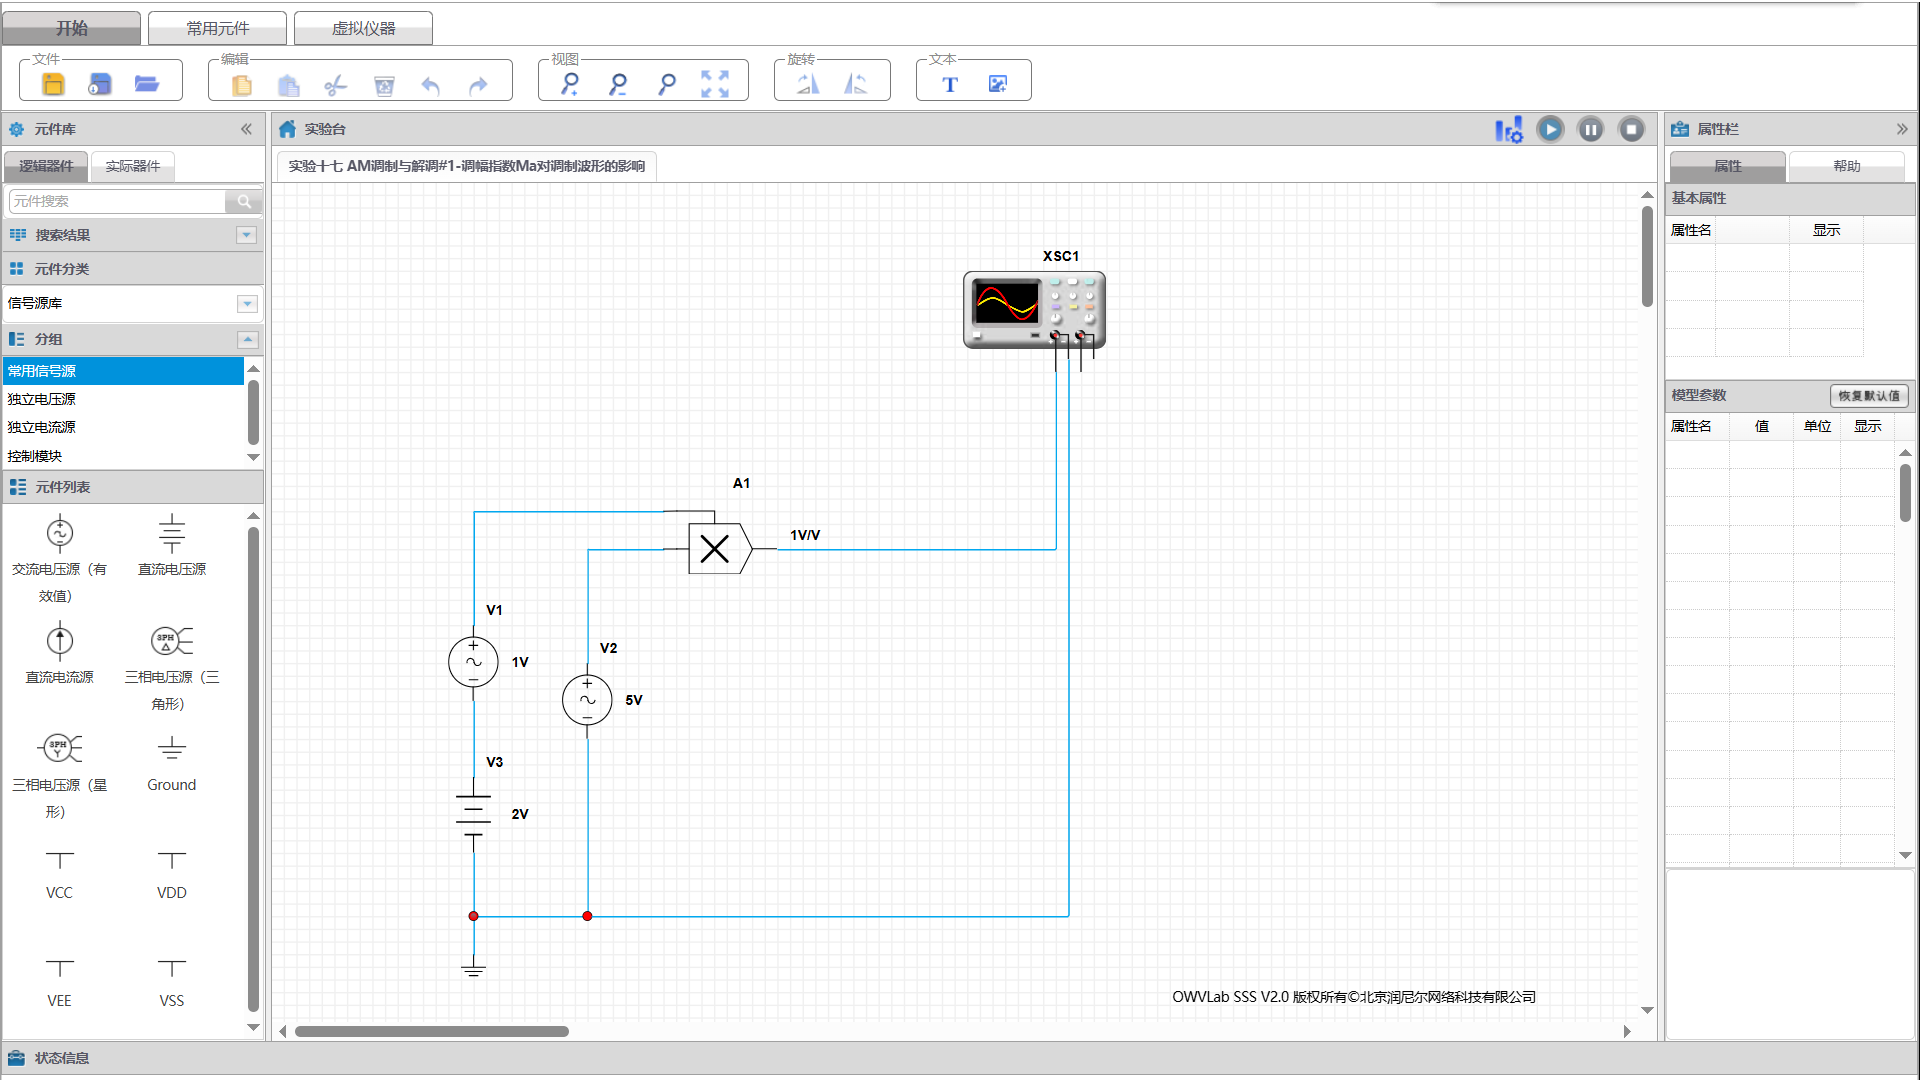
Task: Select the V3 battery symbol
Action: [x=474, y=814]
